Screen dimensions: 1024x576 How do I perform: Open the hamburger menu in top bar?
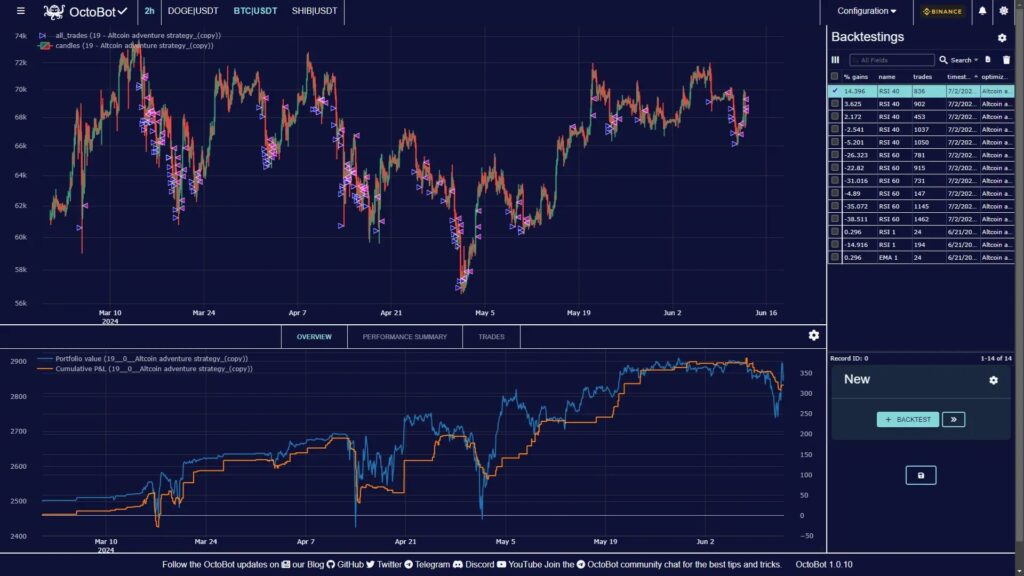(21, 11)
